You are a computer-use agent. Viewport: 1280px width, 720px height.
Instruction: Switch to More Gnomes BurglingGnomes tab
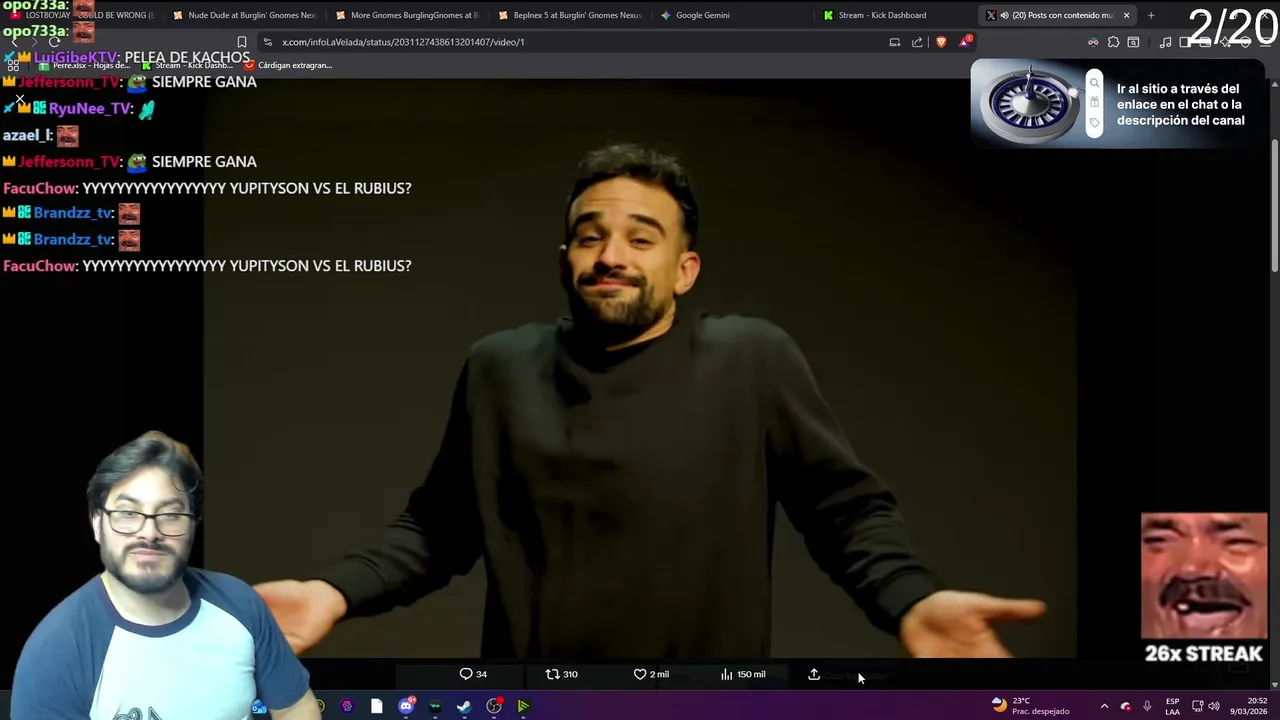[406, 15]
